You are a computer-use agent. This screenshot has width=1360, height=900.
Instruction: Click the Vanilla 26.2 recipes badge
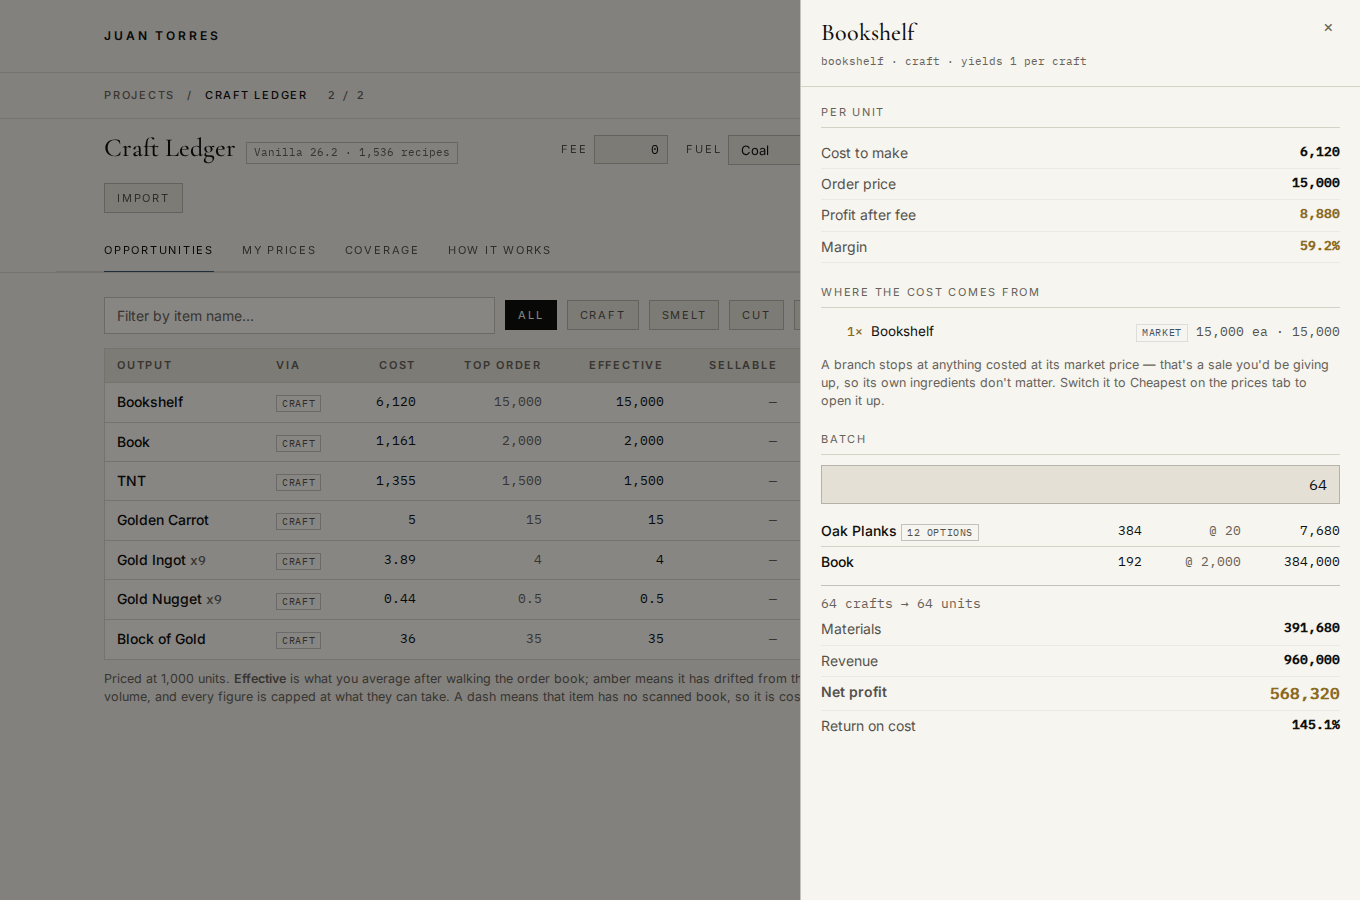click(x=352, y=153)
